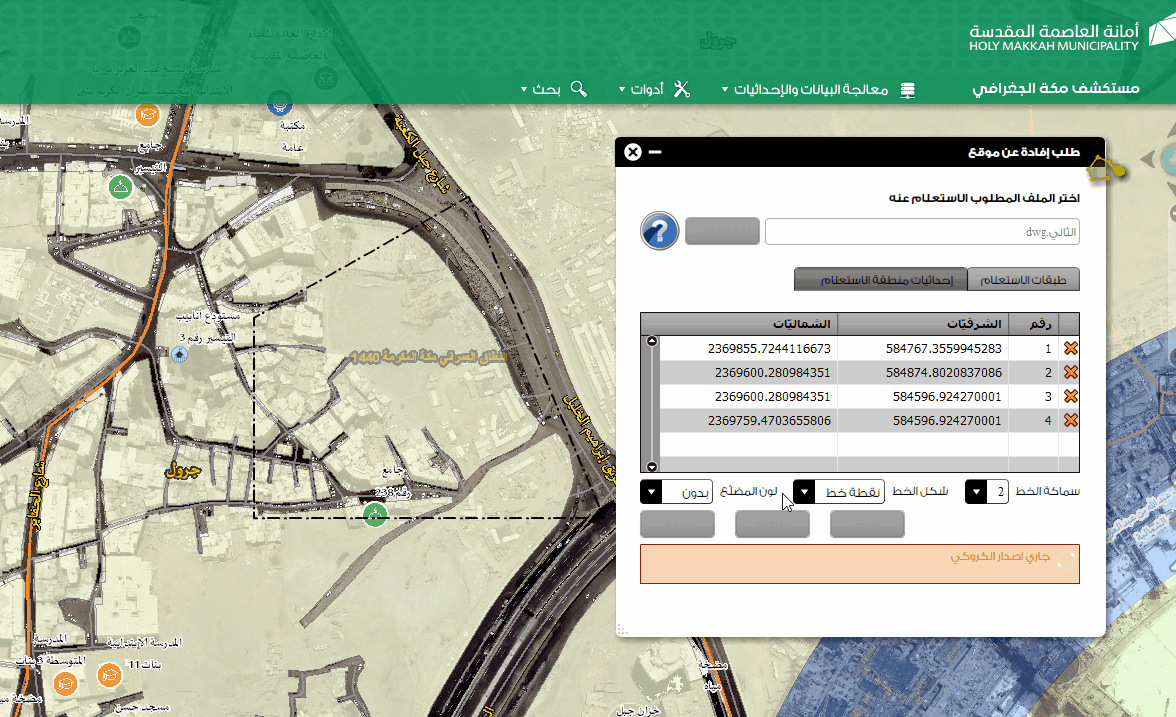Click the tools wrench-screwdriver icon
1176x717 pixels.
tap(681, 89)
